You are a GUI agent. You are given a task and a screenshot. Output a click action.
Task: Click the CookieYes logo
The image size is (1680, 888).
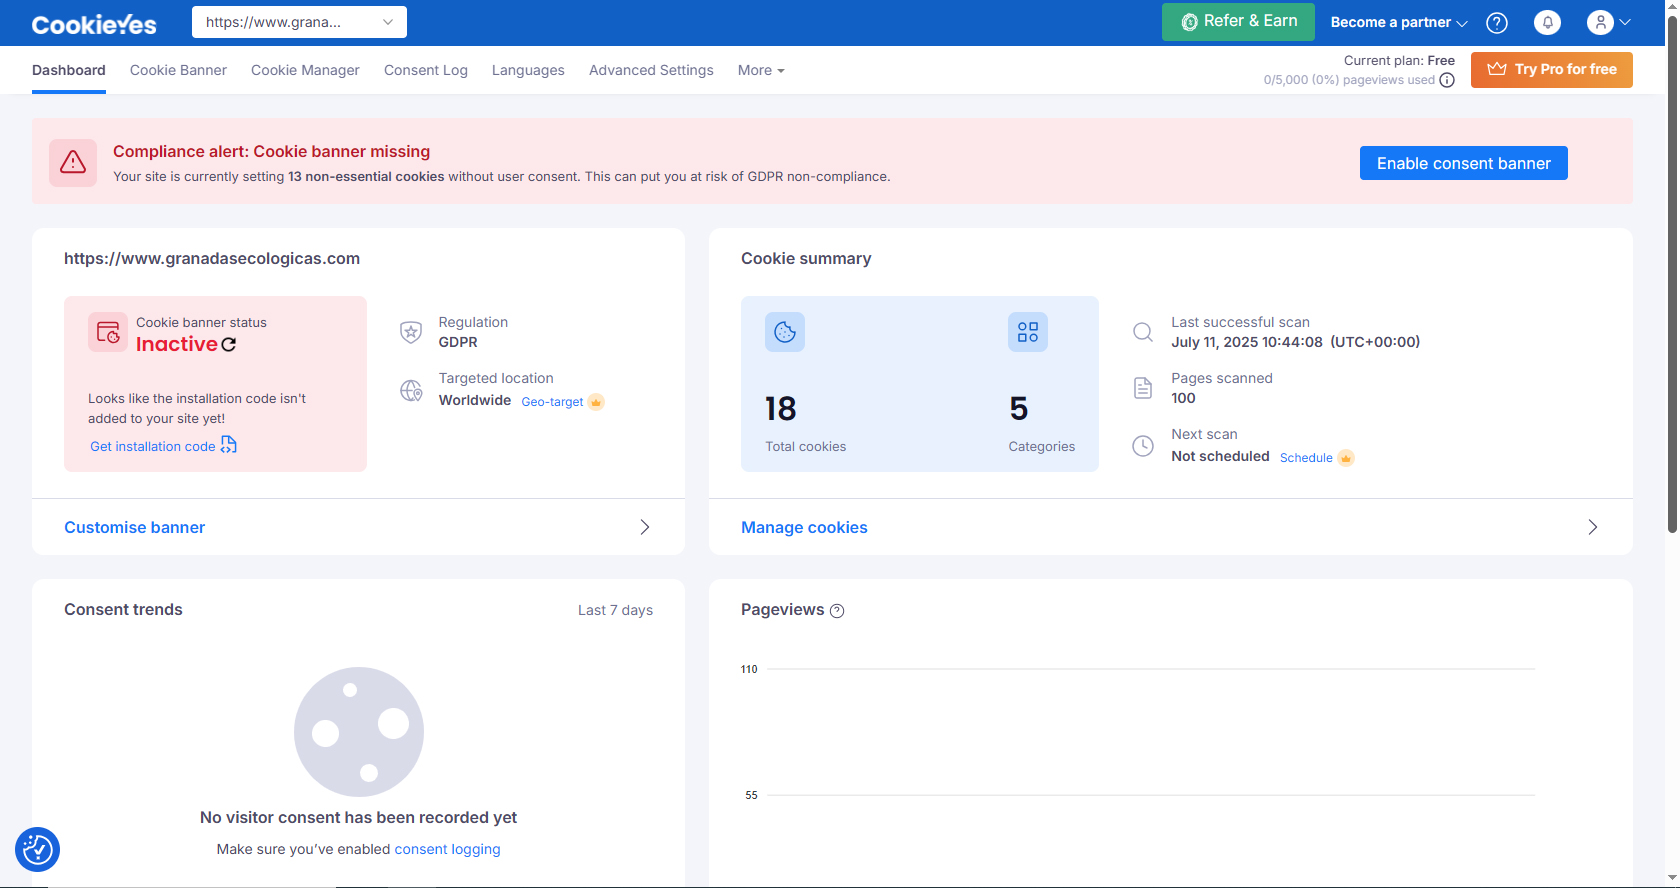pos(94,24)
